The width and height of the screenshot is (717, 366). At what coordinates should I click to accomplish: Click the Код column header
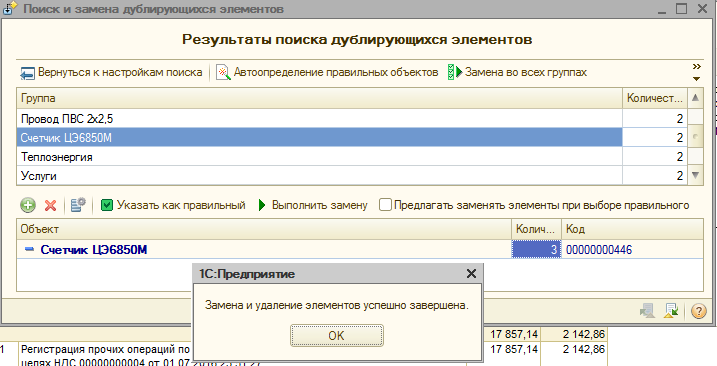point(632,229)
